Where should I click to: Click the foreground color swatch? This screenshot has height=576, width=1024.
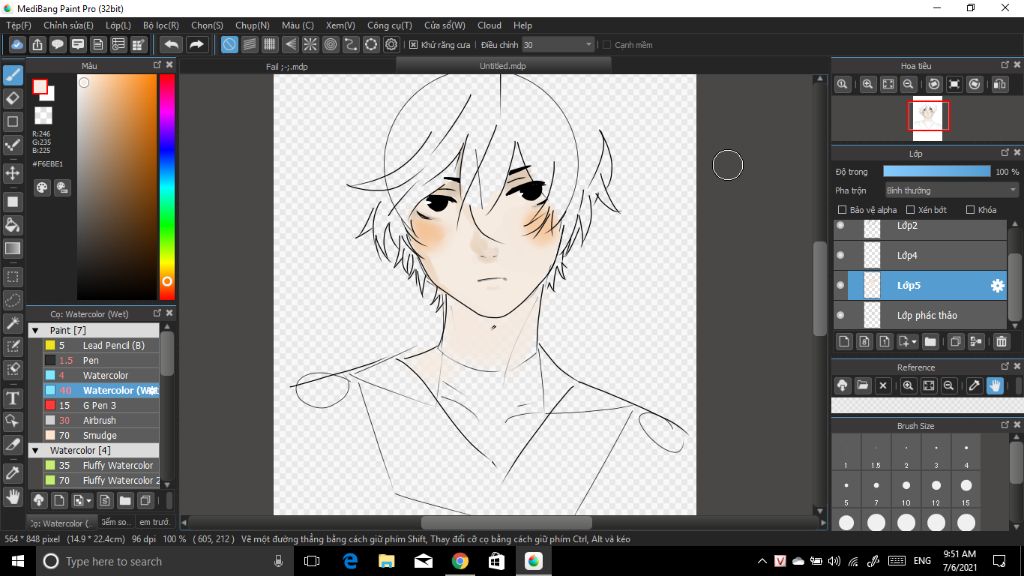tap(40, 87)
